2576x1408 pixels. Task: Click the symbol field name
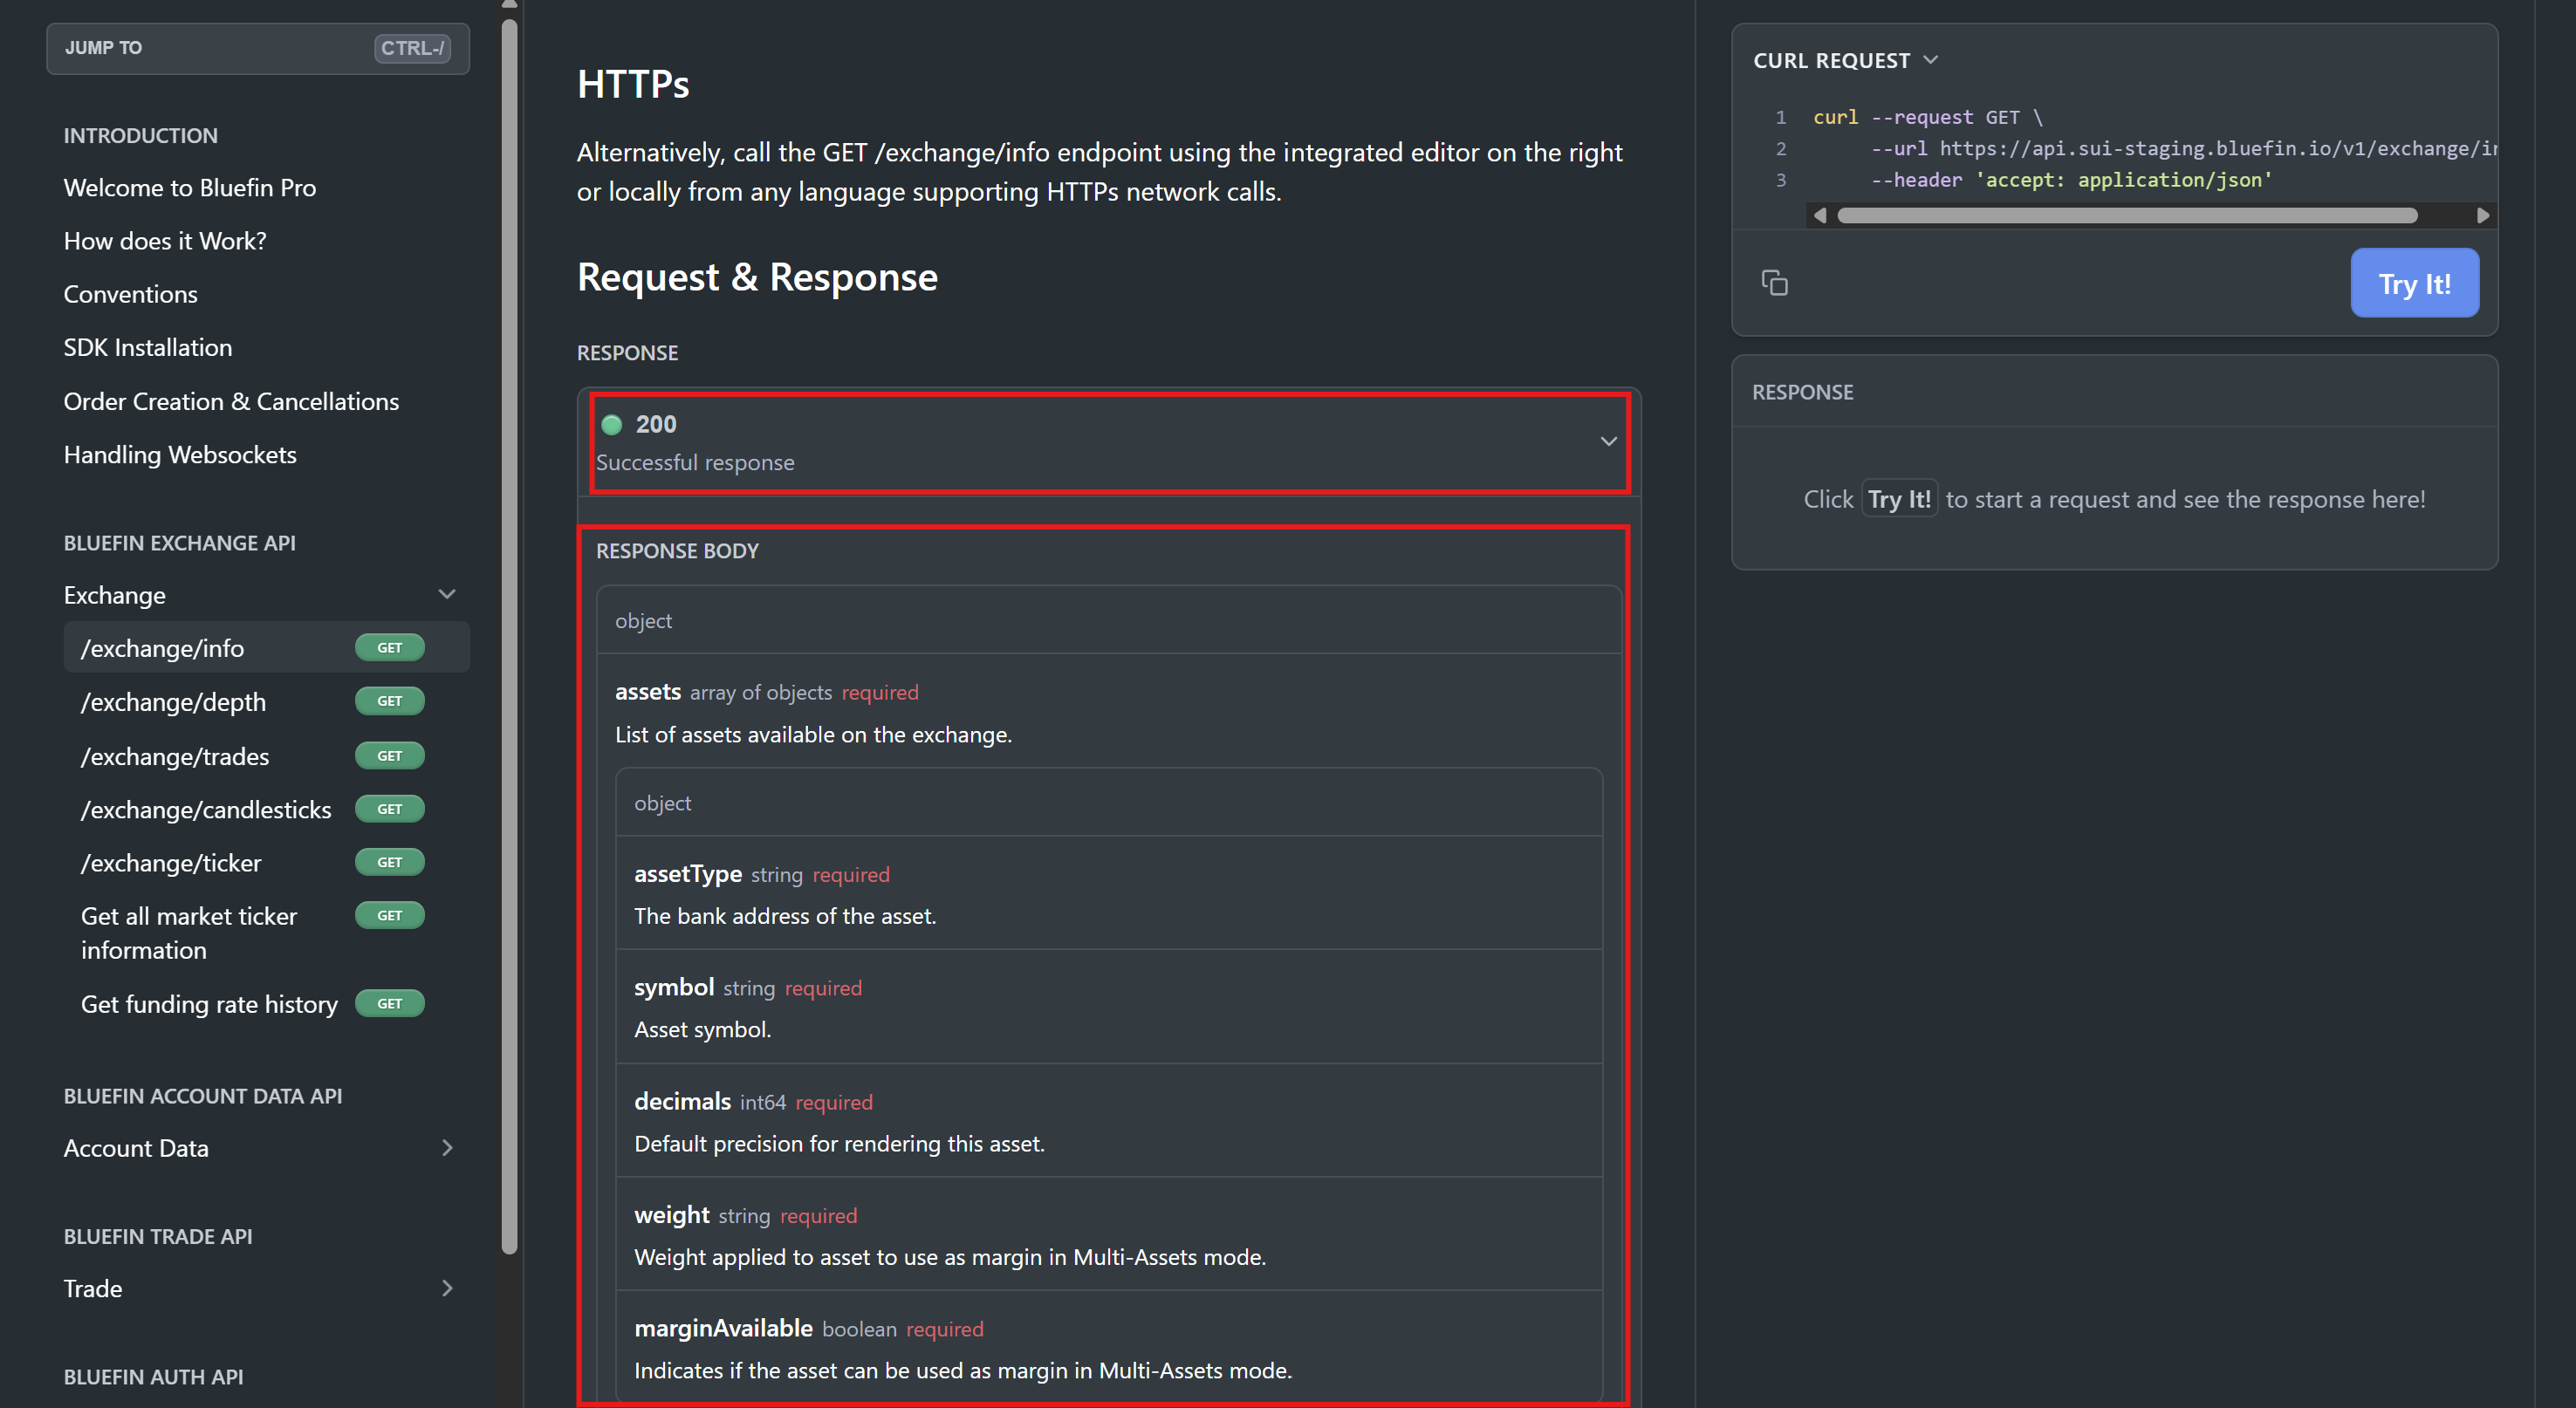(x=674, y=987)
